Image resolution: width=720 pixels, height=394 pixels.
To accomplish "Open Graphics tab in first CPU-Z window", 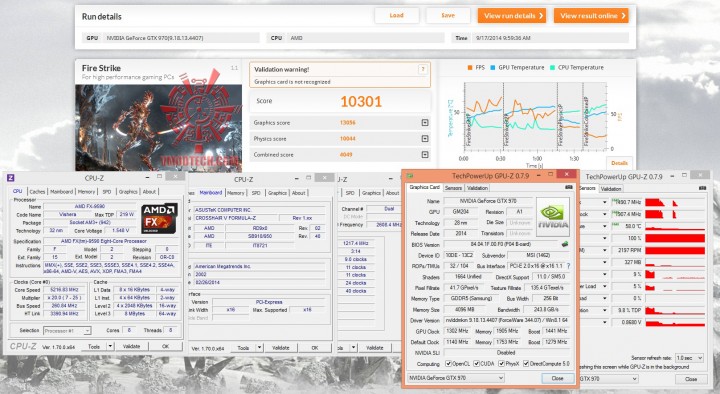I will point(128,191).
